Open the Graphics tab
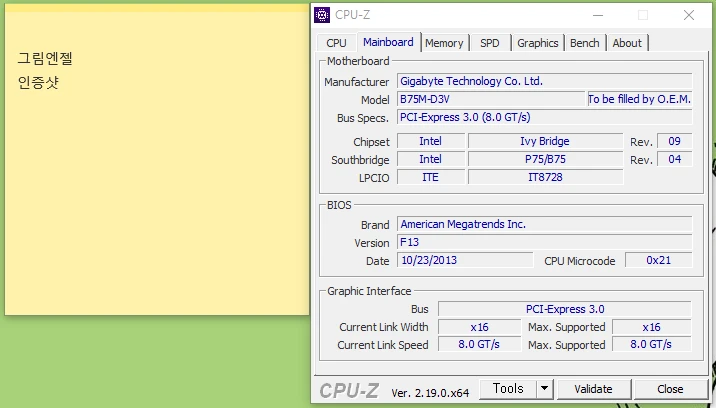The height and width of the screenshot is (408, 716). (x=538, y=43)
